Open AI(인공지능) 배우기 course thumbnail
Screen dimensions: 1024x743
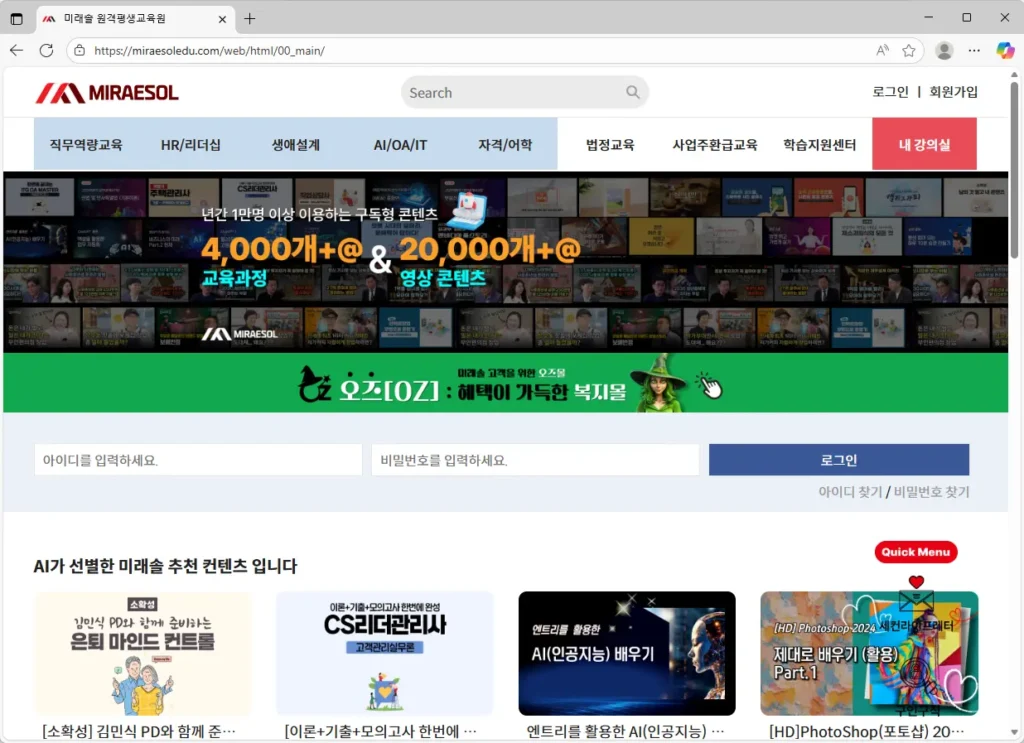[627, 654]
